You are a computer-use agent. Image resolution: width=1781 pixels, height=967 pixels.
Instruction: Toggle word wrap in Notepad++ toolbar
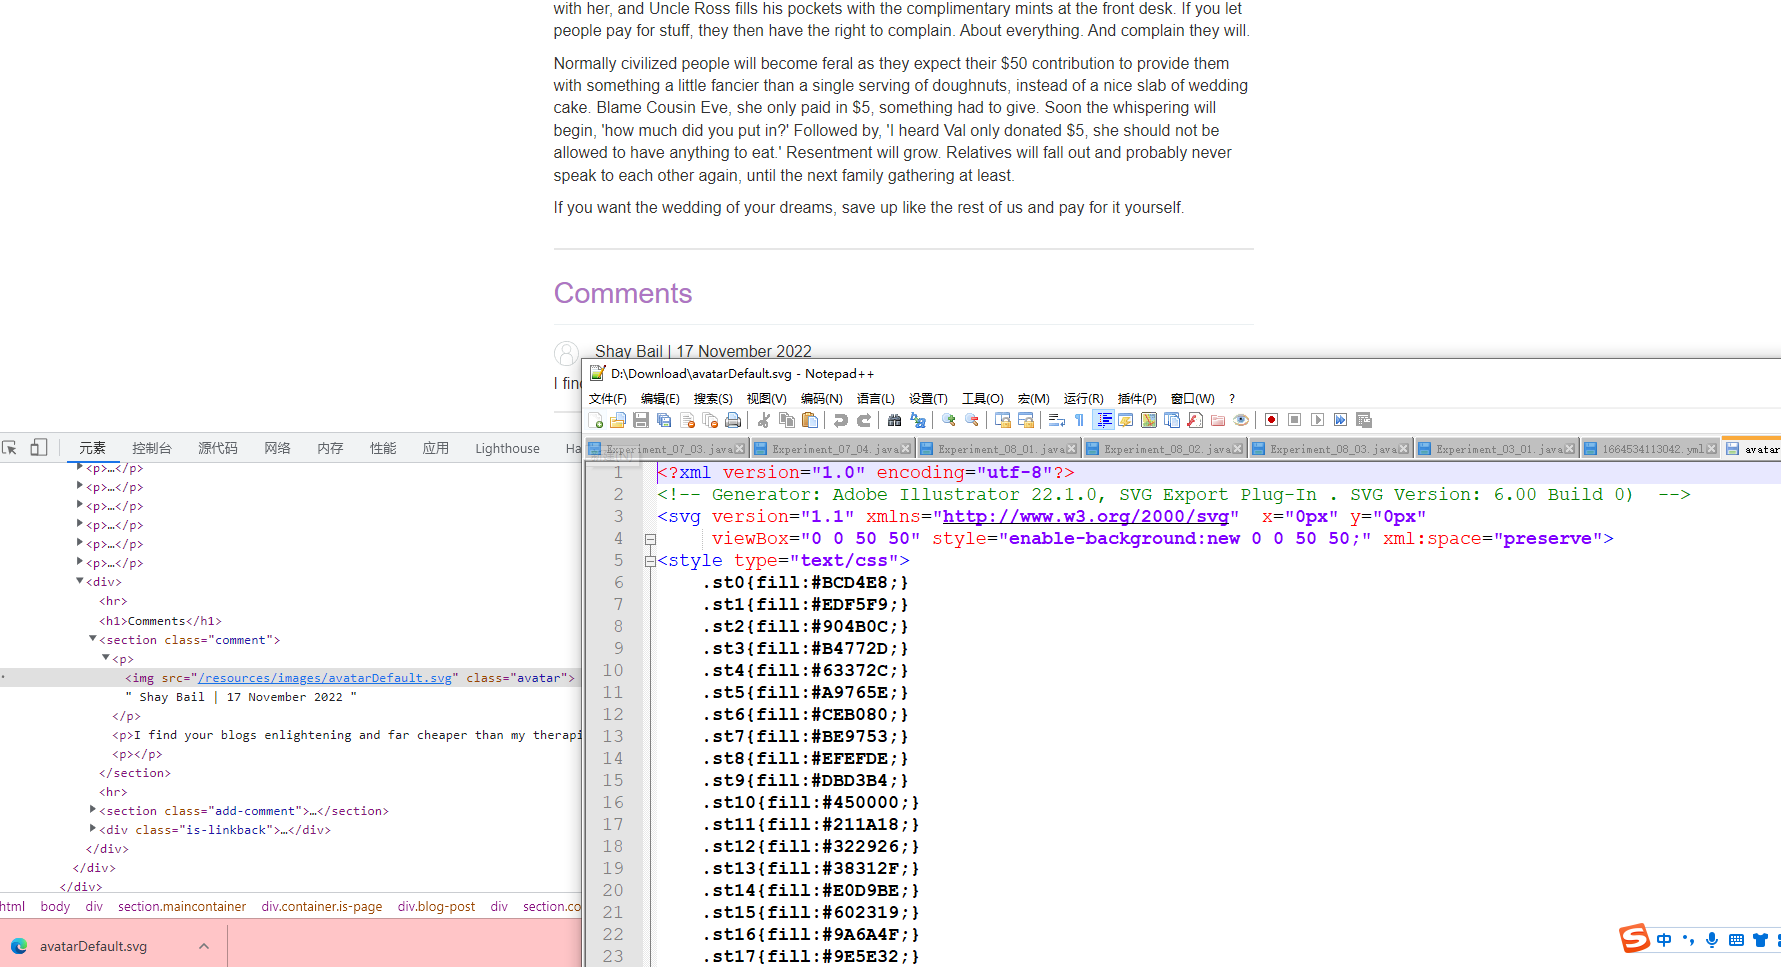[x=1057, y=420]
